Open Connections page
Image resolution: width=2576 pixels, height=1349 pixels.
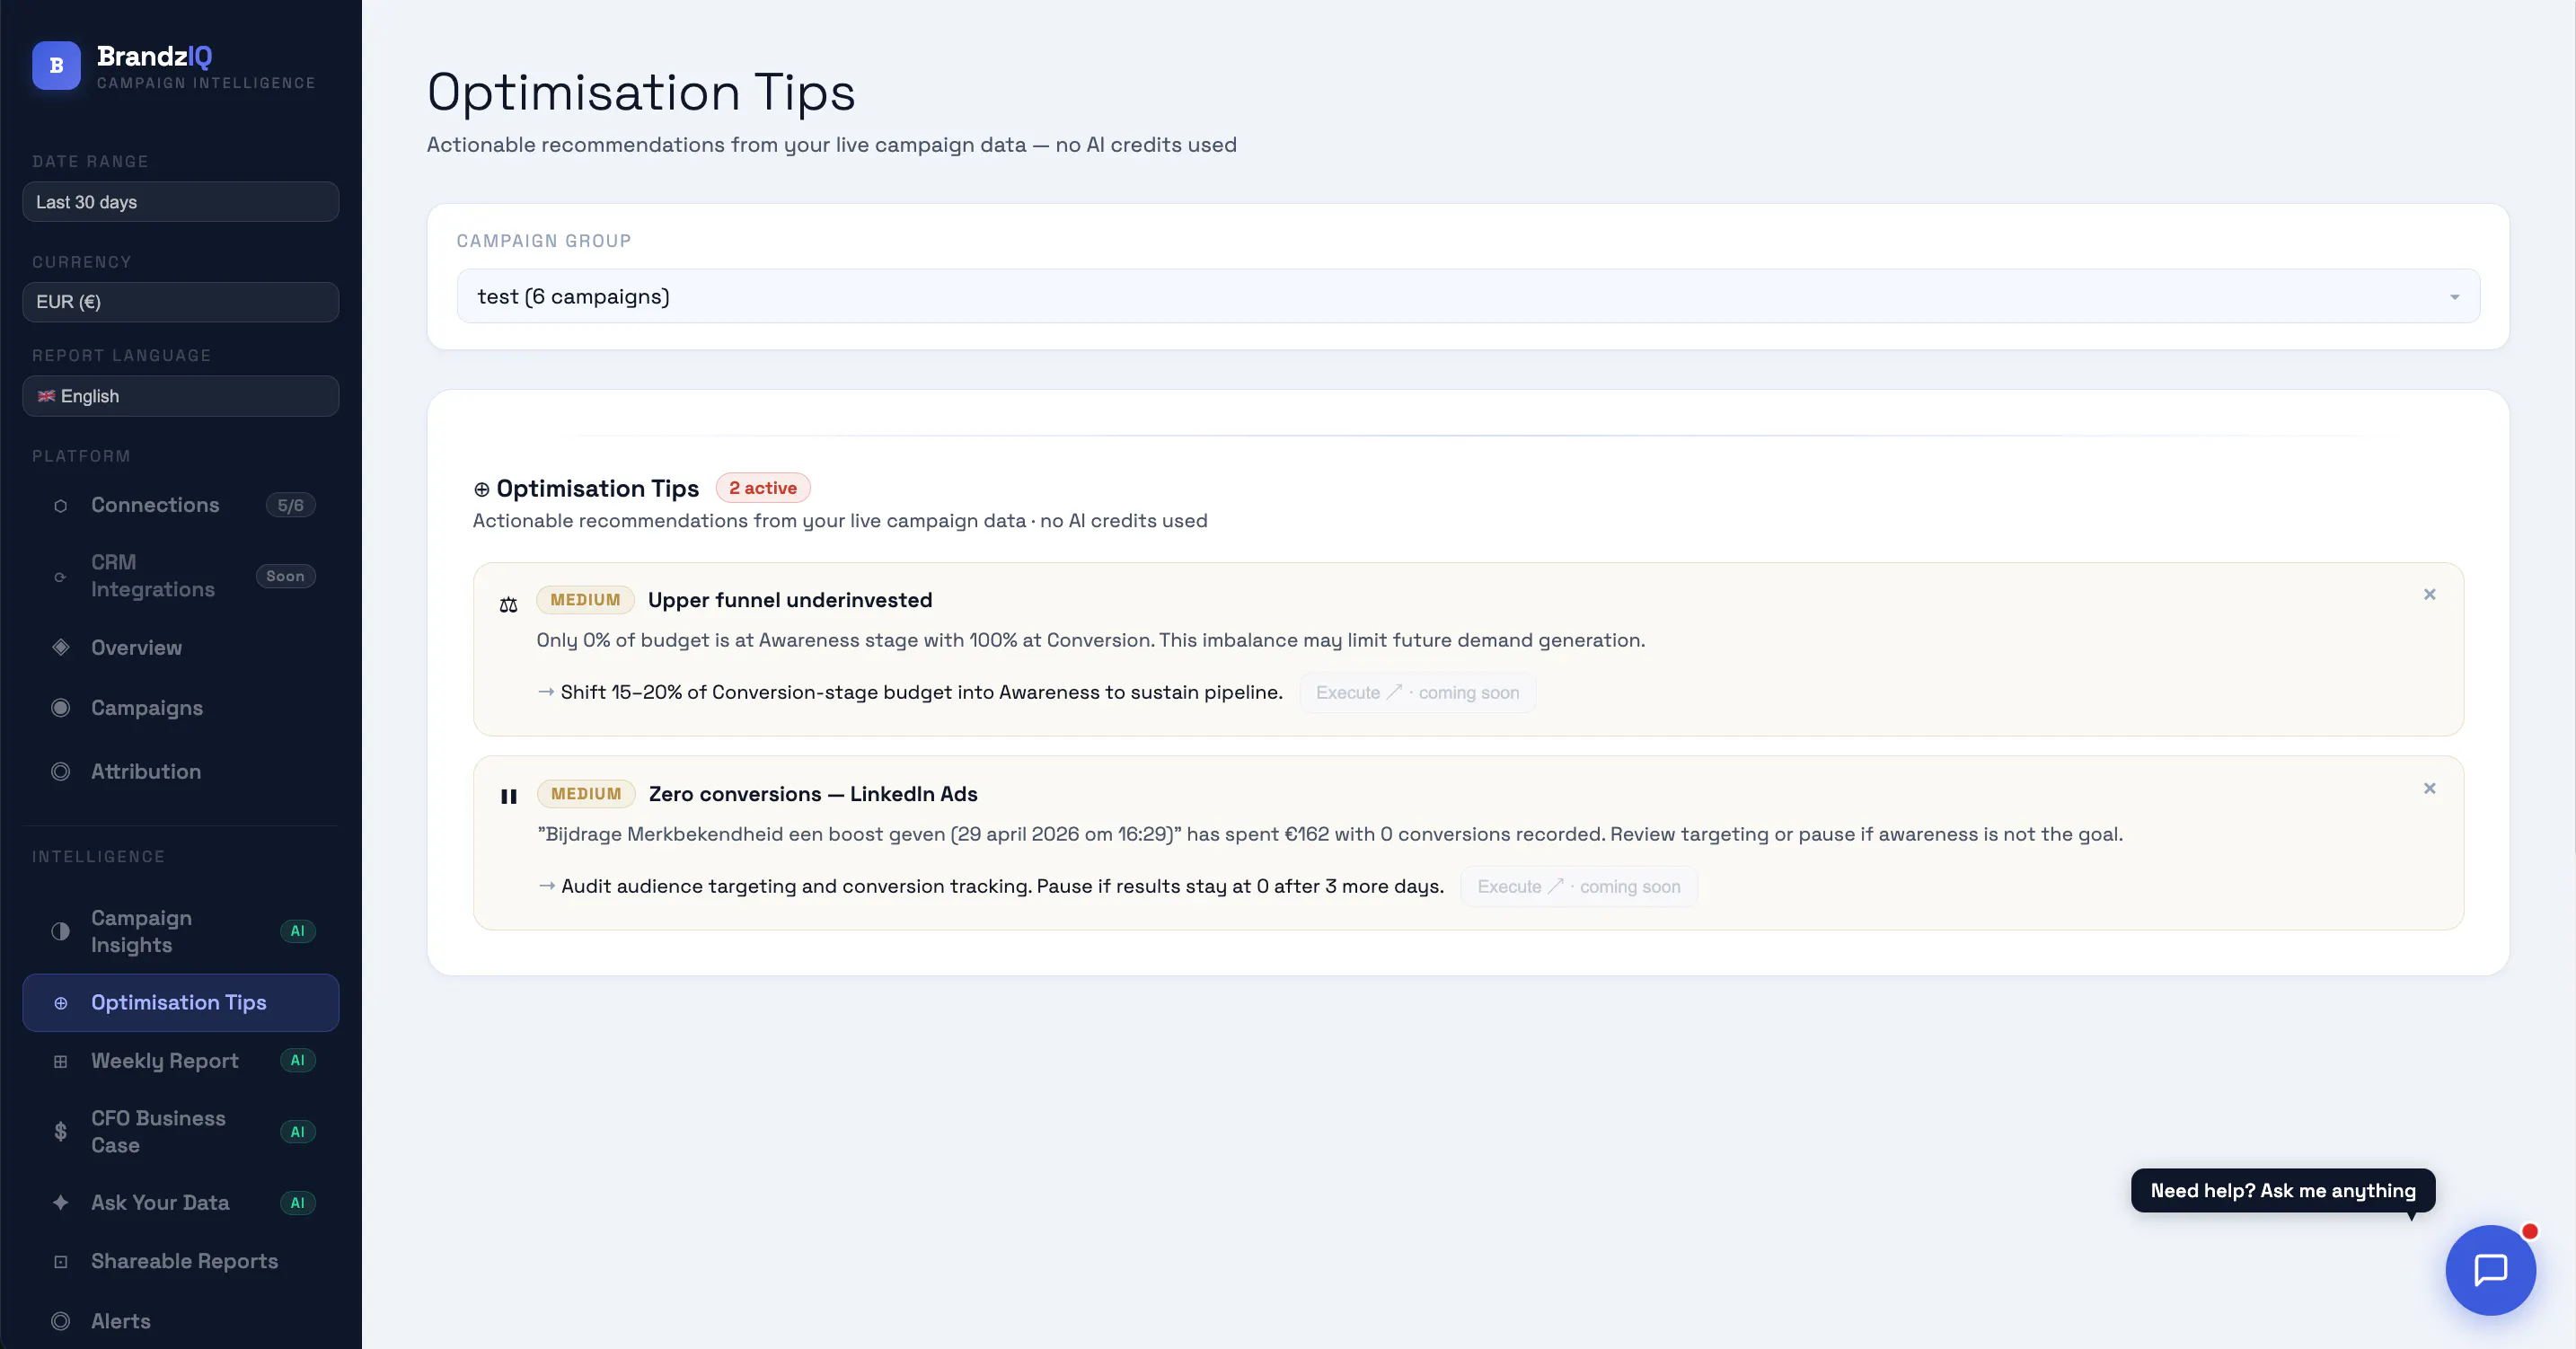click(180, 505)
